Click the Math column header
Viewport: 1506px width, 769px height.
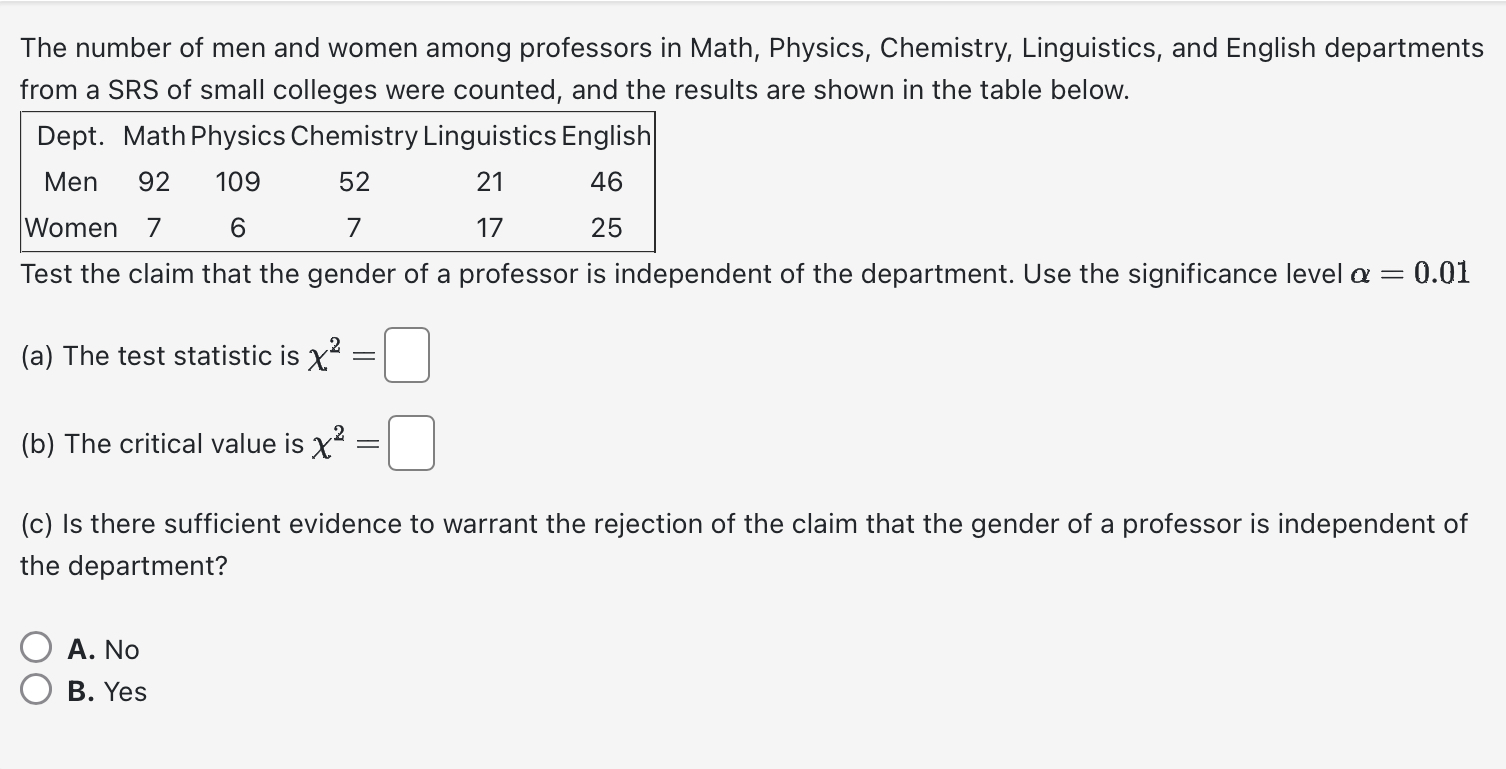coord(154,135)
